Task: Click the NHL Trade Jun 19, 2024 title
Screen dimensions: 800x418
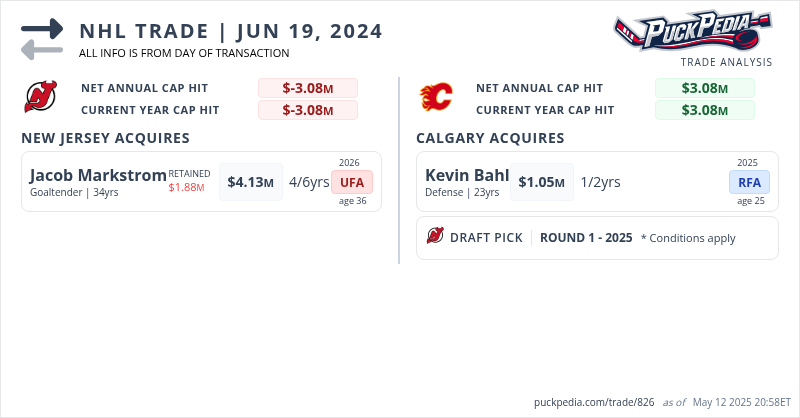Action: (230, 31)
